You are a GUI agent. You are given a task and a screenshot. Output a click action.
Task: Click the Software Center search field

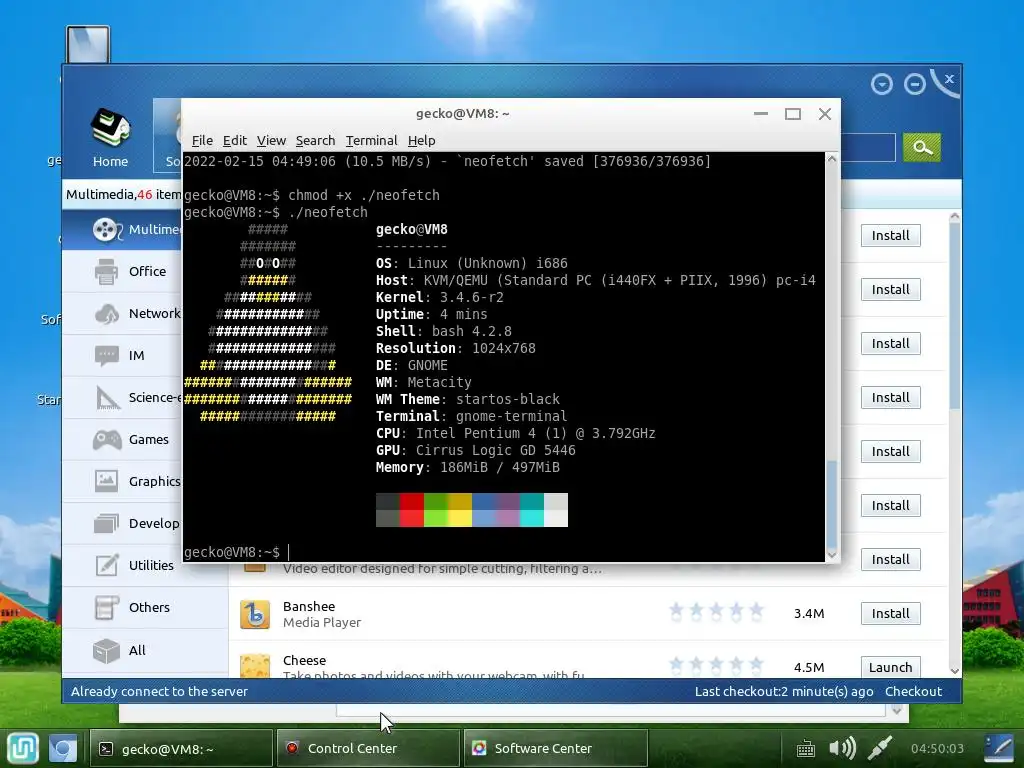[867, 147]
